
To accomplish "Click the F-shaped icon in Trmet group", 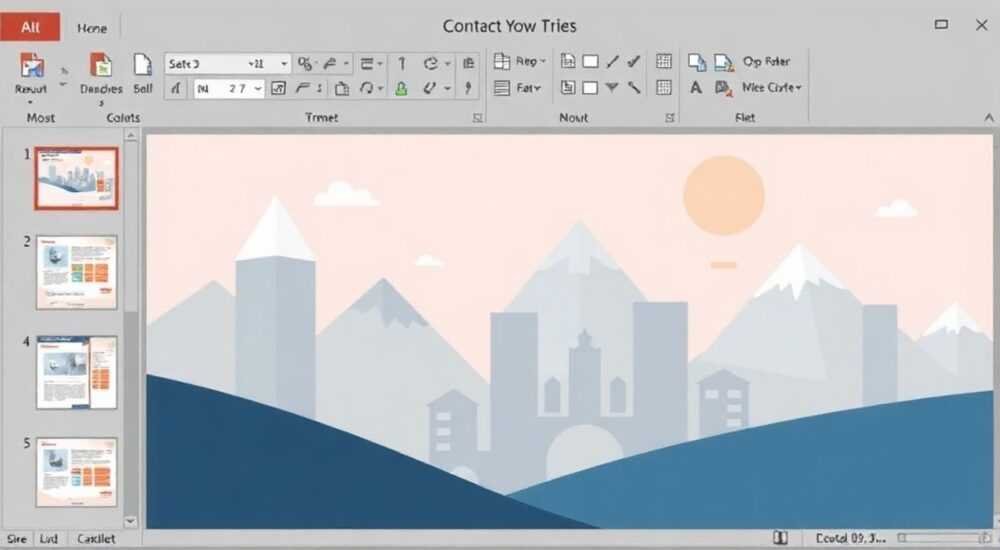I will tap(303, 88).
